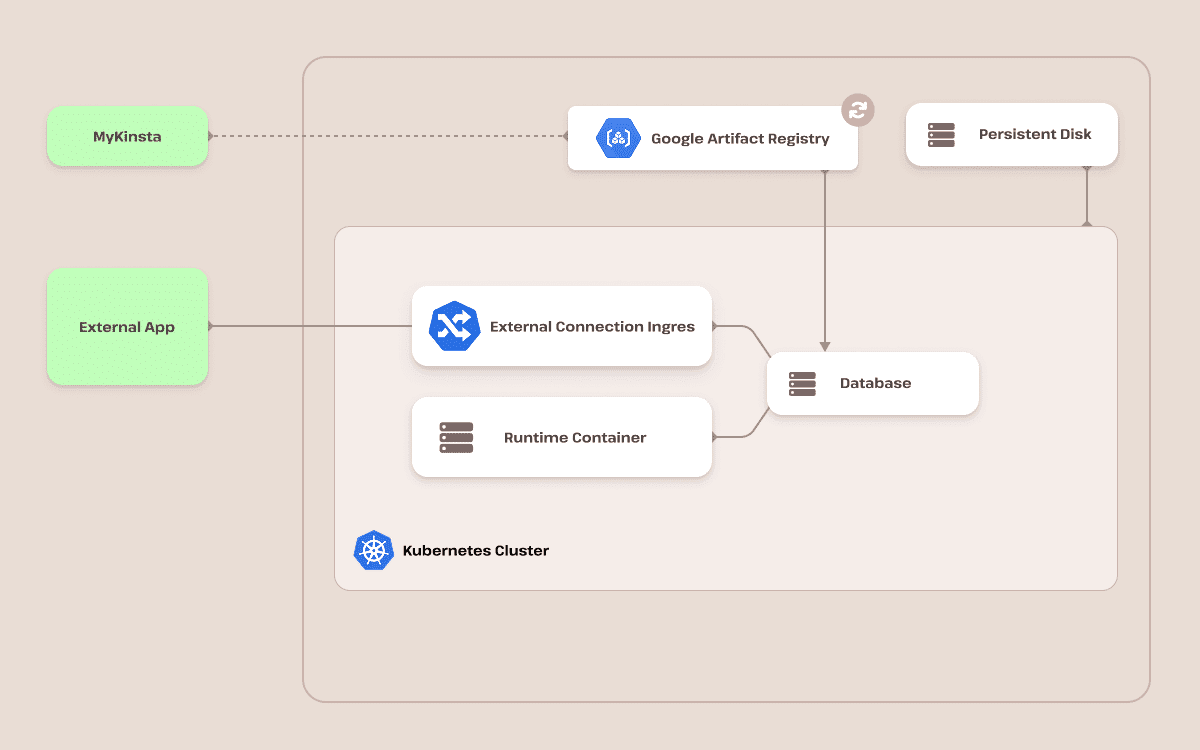Select the Runtime Container card

pyautogui.click(x=561, y=437)
